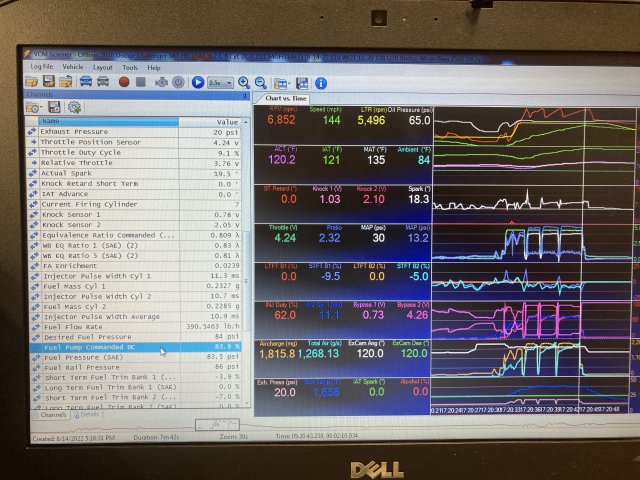This screenshot has height=480, width=640.
Task: Open the channel config folder icon dropdown
Action: pyautogui.click(x=33, y=107)
